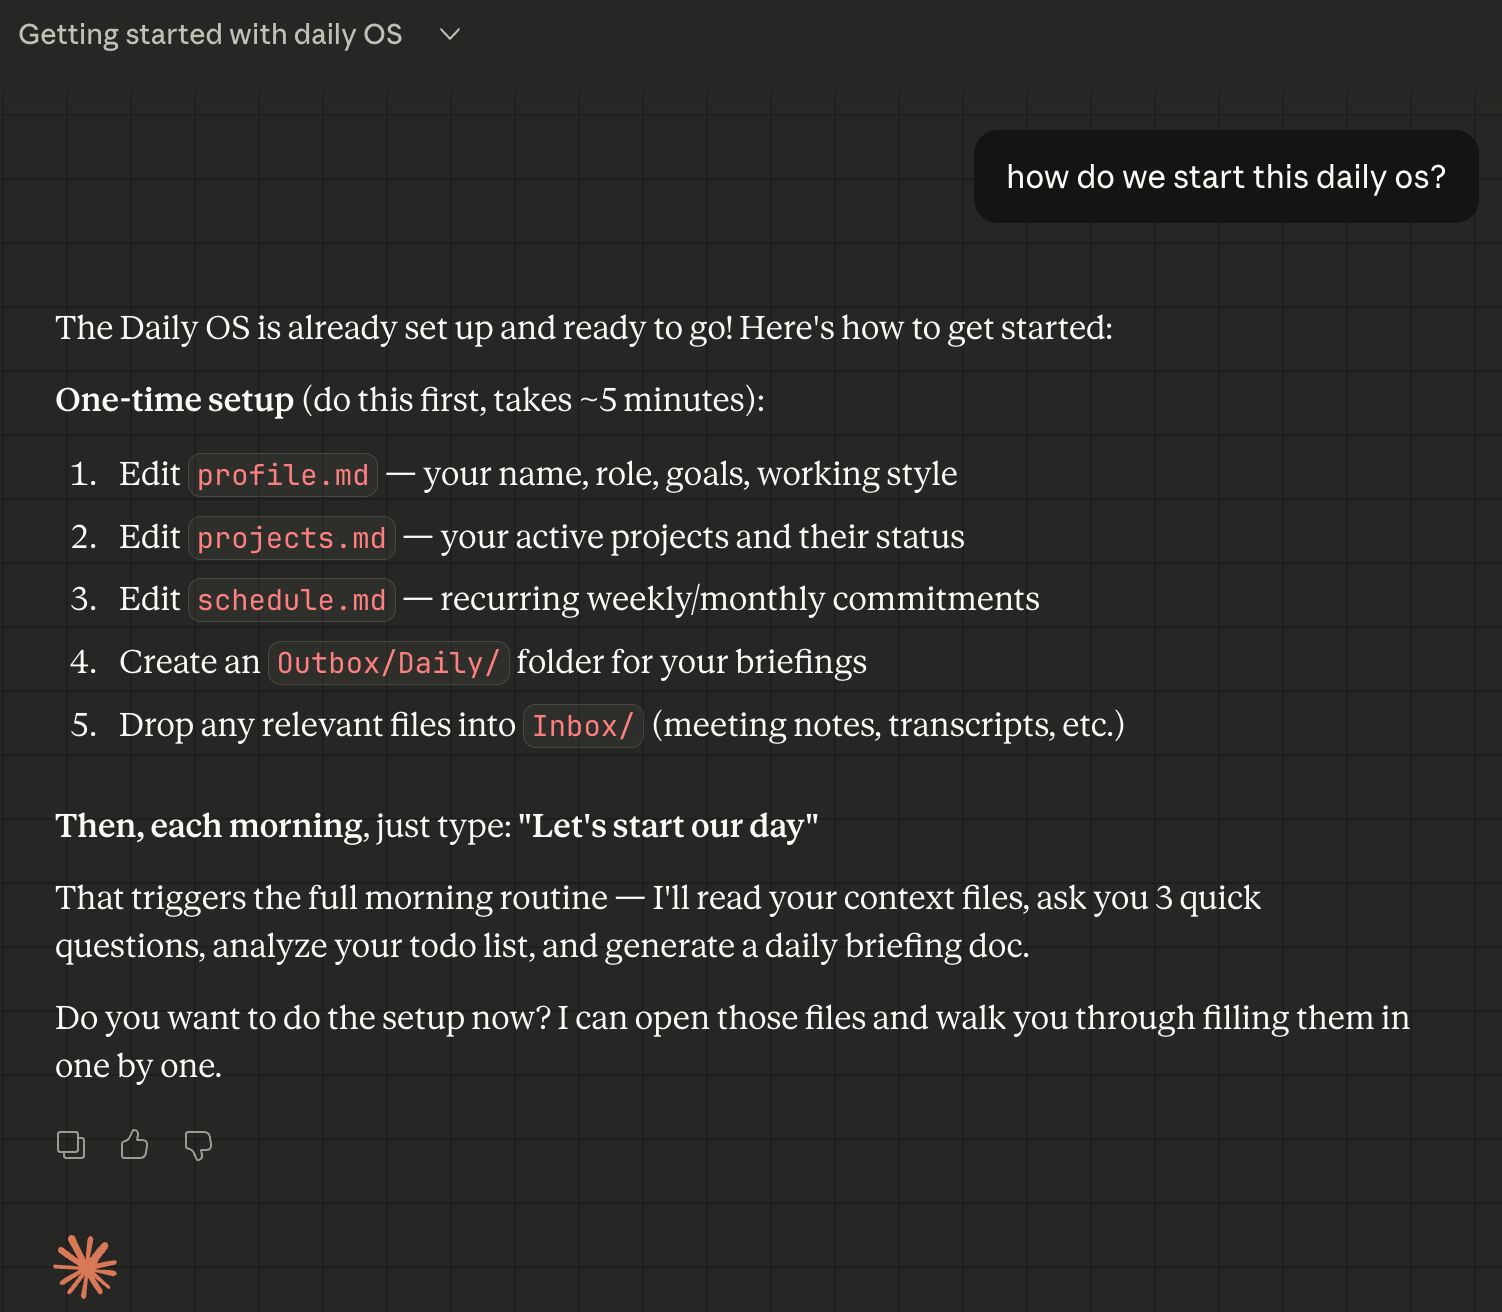Click list item five about dropping relevant files
This screenshot has width=1502, height=1312.
[597, 725]
